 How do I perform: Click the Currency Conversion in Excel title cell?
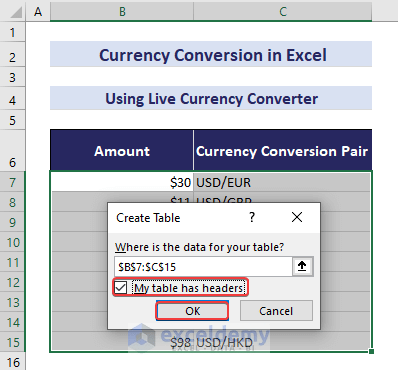211,54
